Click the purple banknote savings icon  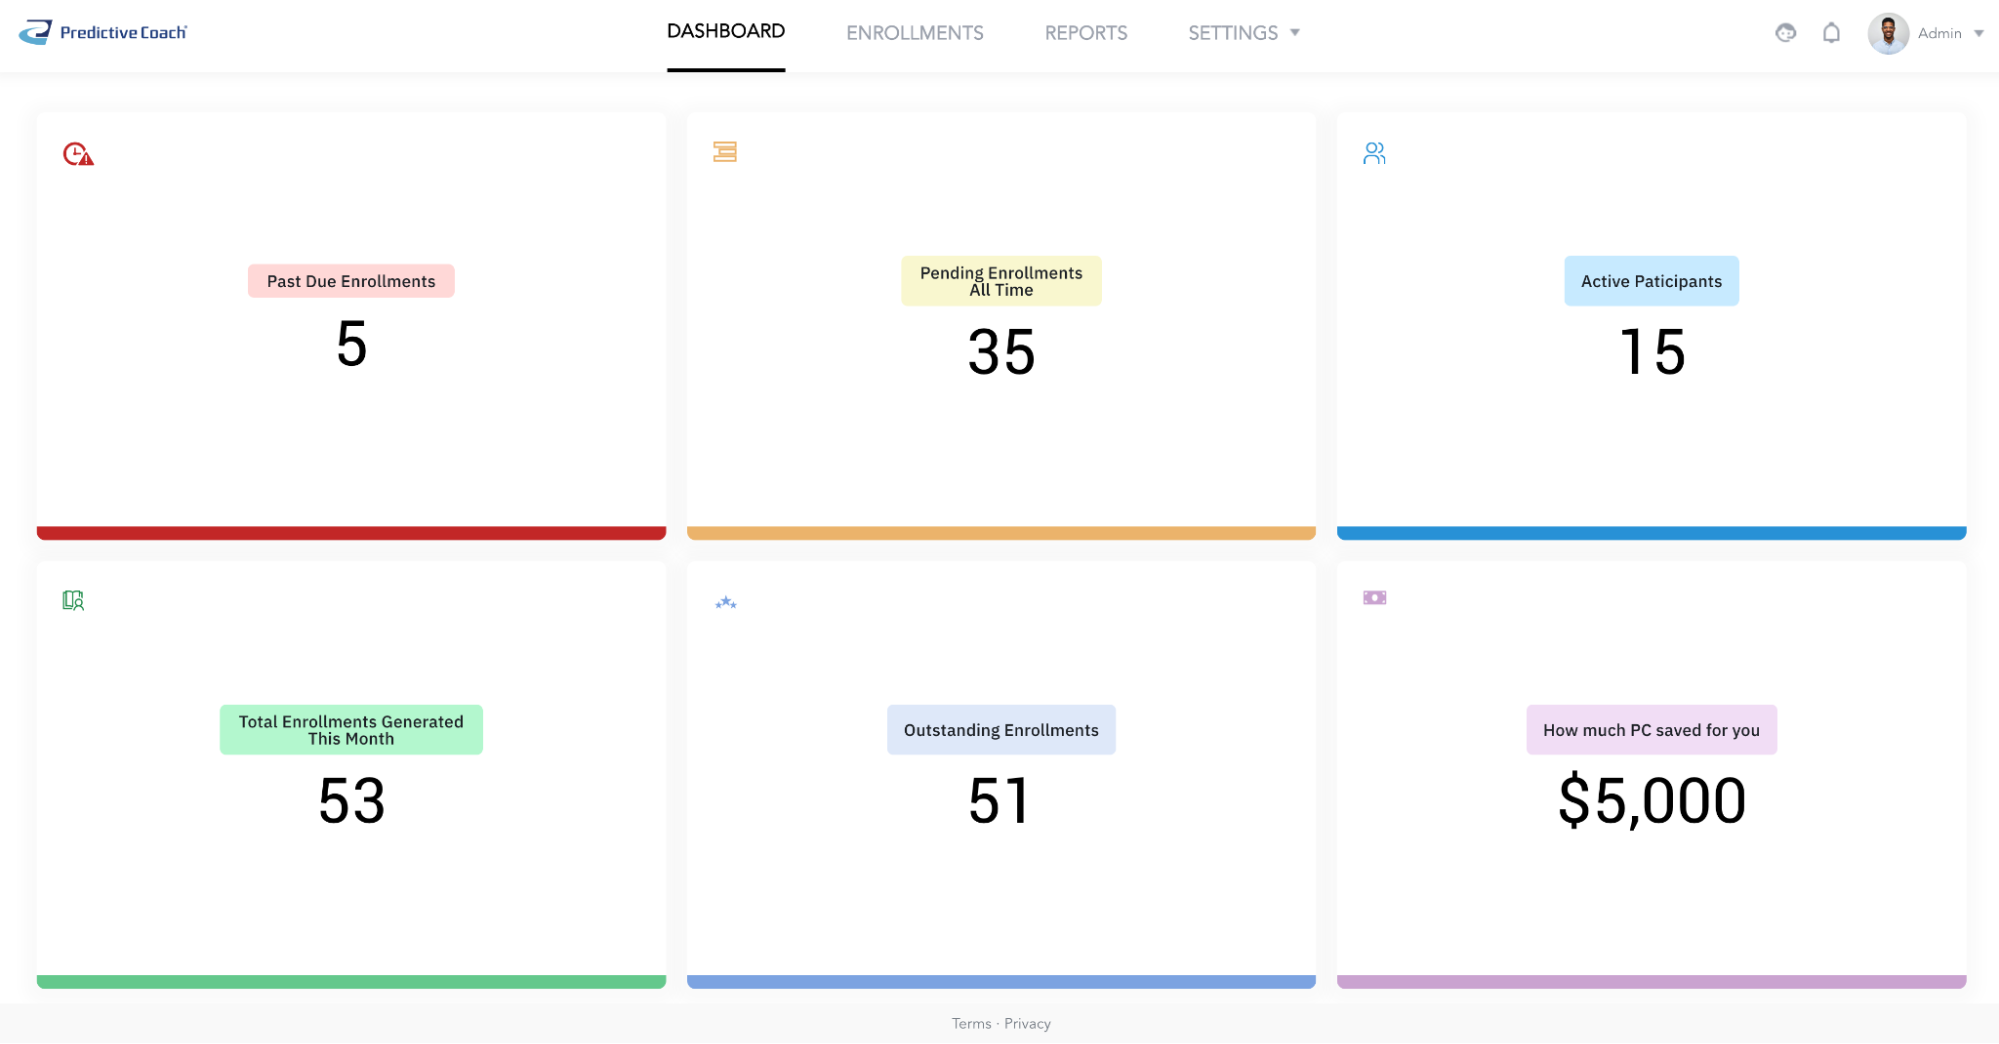click(1373, 597)
